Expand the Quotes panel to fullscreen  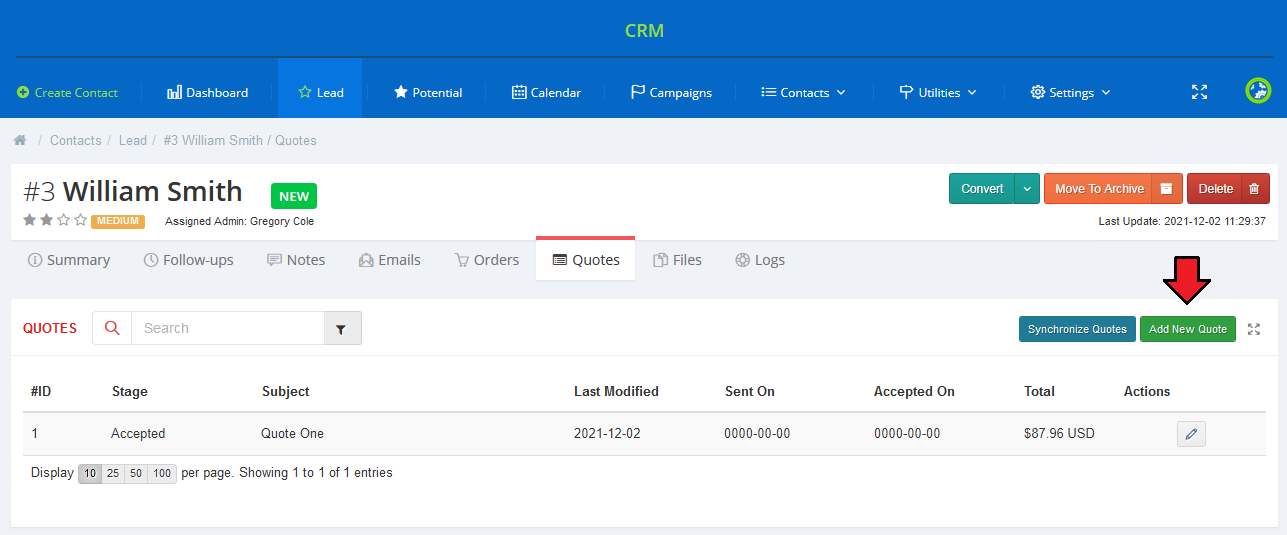pyautogui.click(x=1254, y=329)
